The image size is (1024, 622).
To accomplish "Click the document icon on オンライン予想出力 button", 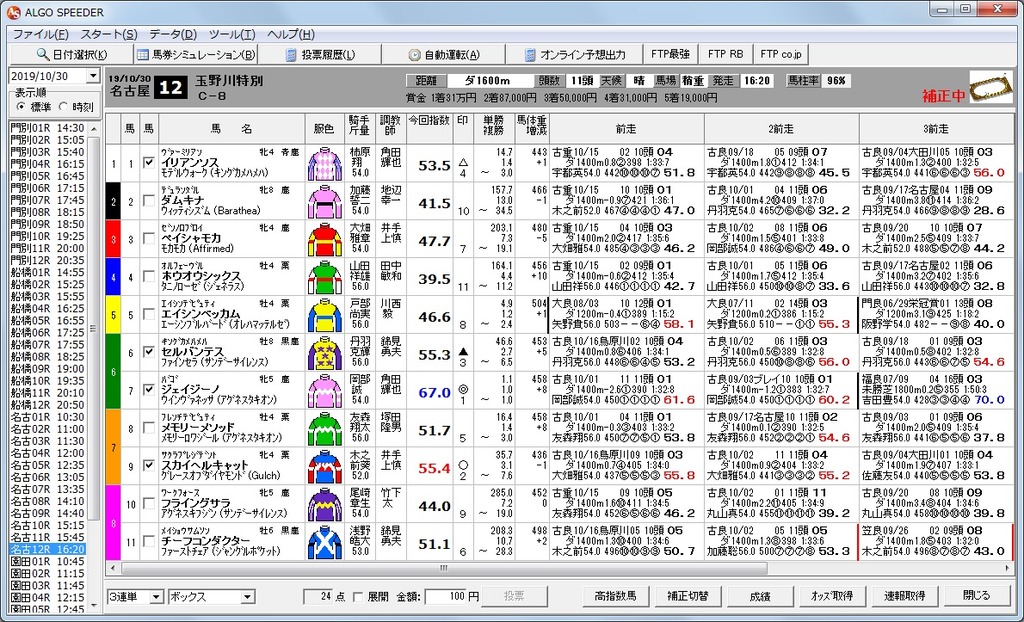I will [530, 55].
